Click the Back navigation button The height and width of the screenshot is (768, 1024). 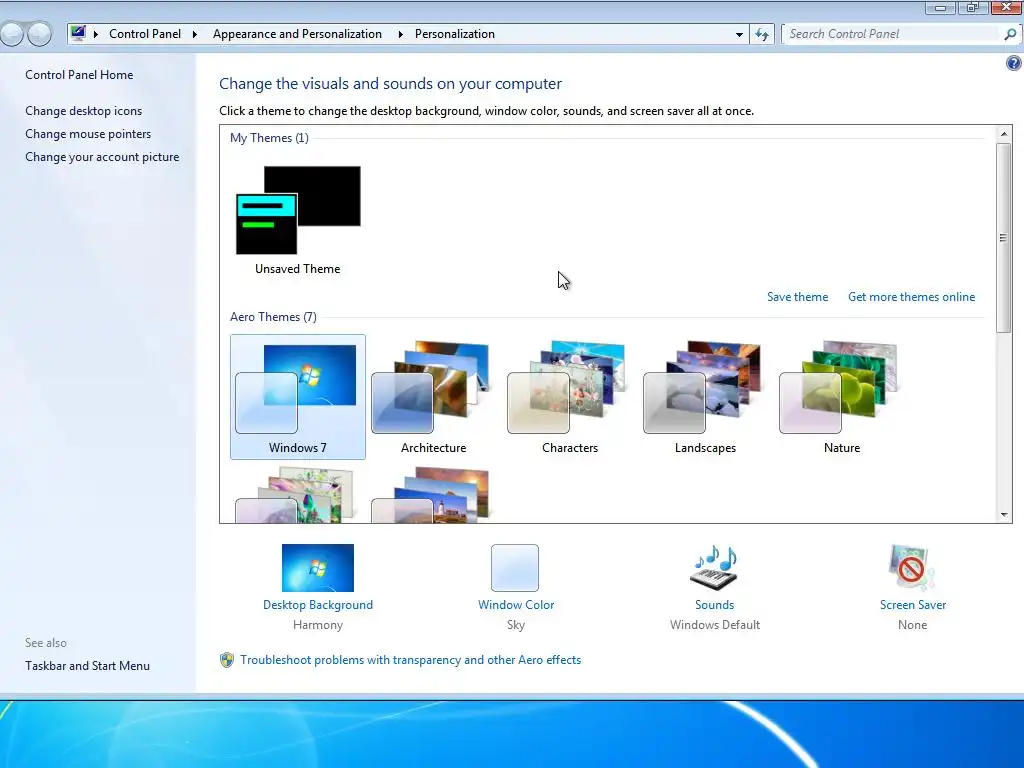[12, 34]
